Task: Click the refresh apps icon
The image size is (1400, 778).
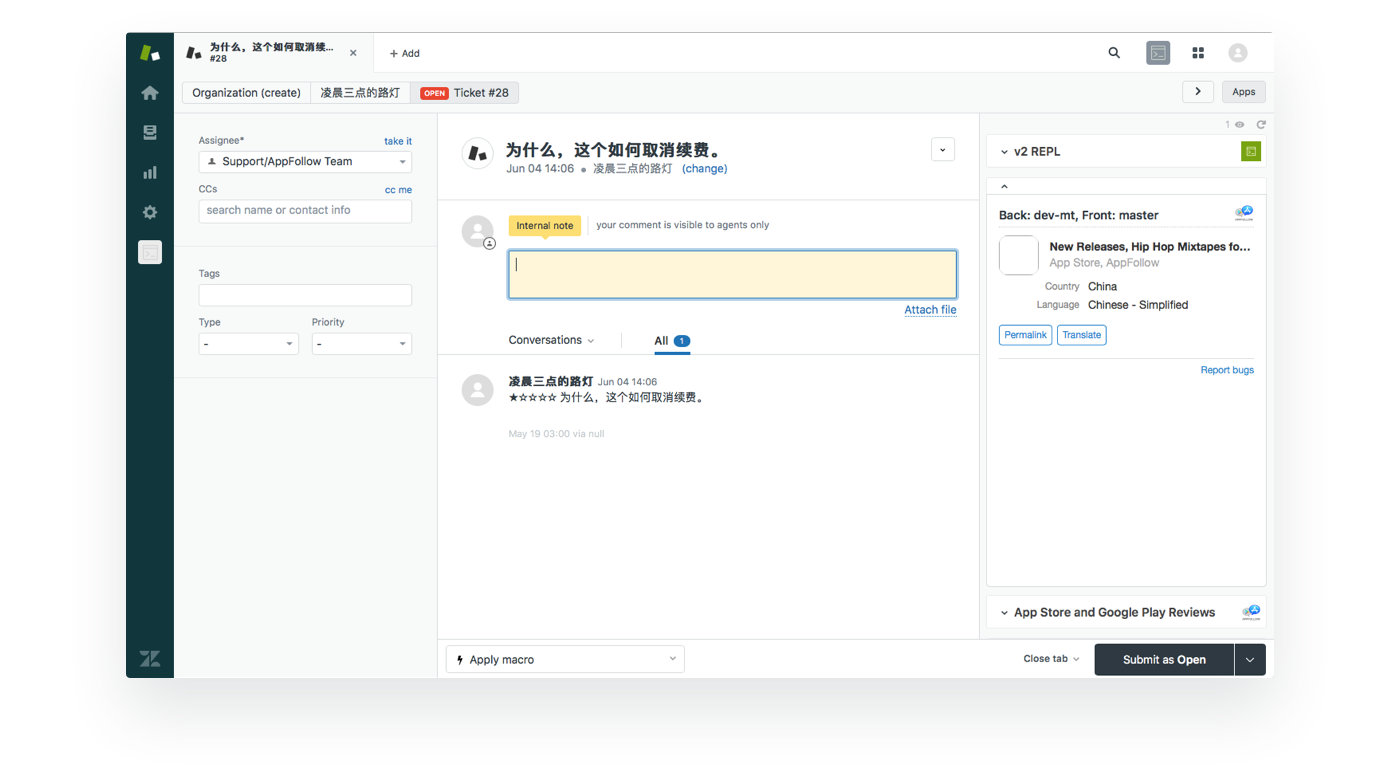Action: click(x=1261, y=125)
